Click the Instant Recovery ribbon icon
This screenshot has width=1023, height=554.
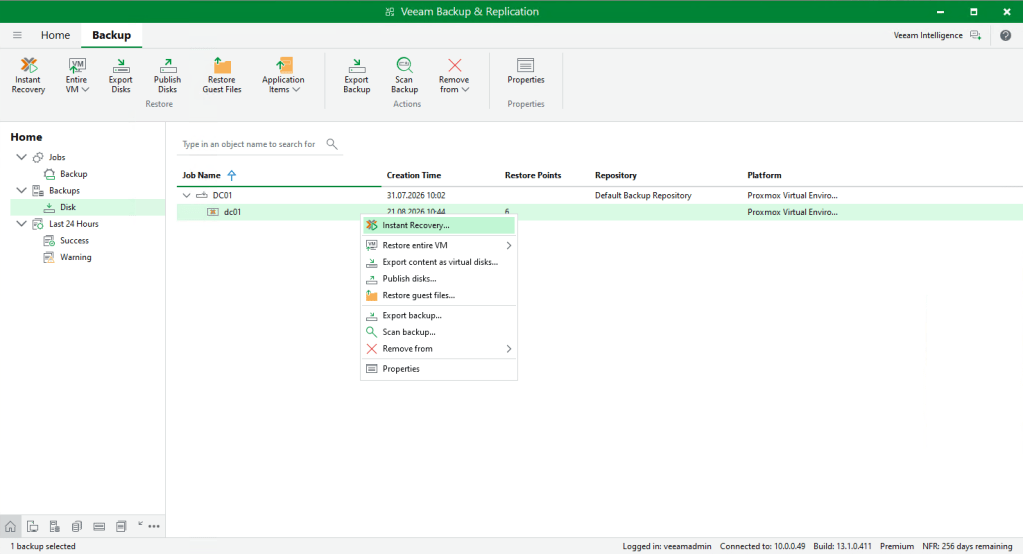[28, 76]
